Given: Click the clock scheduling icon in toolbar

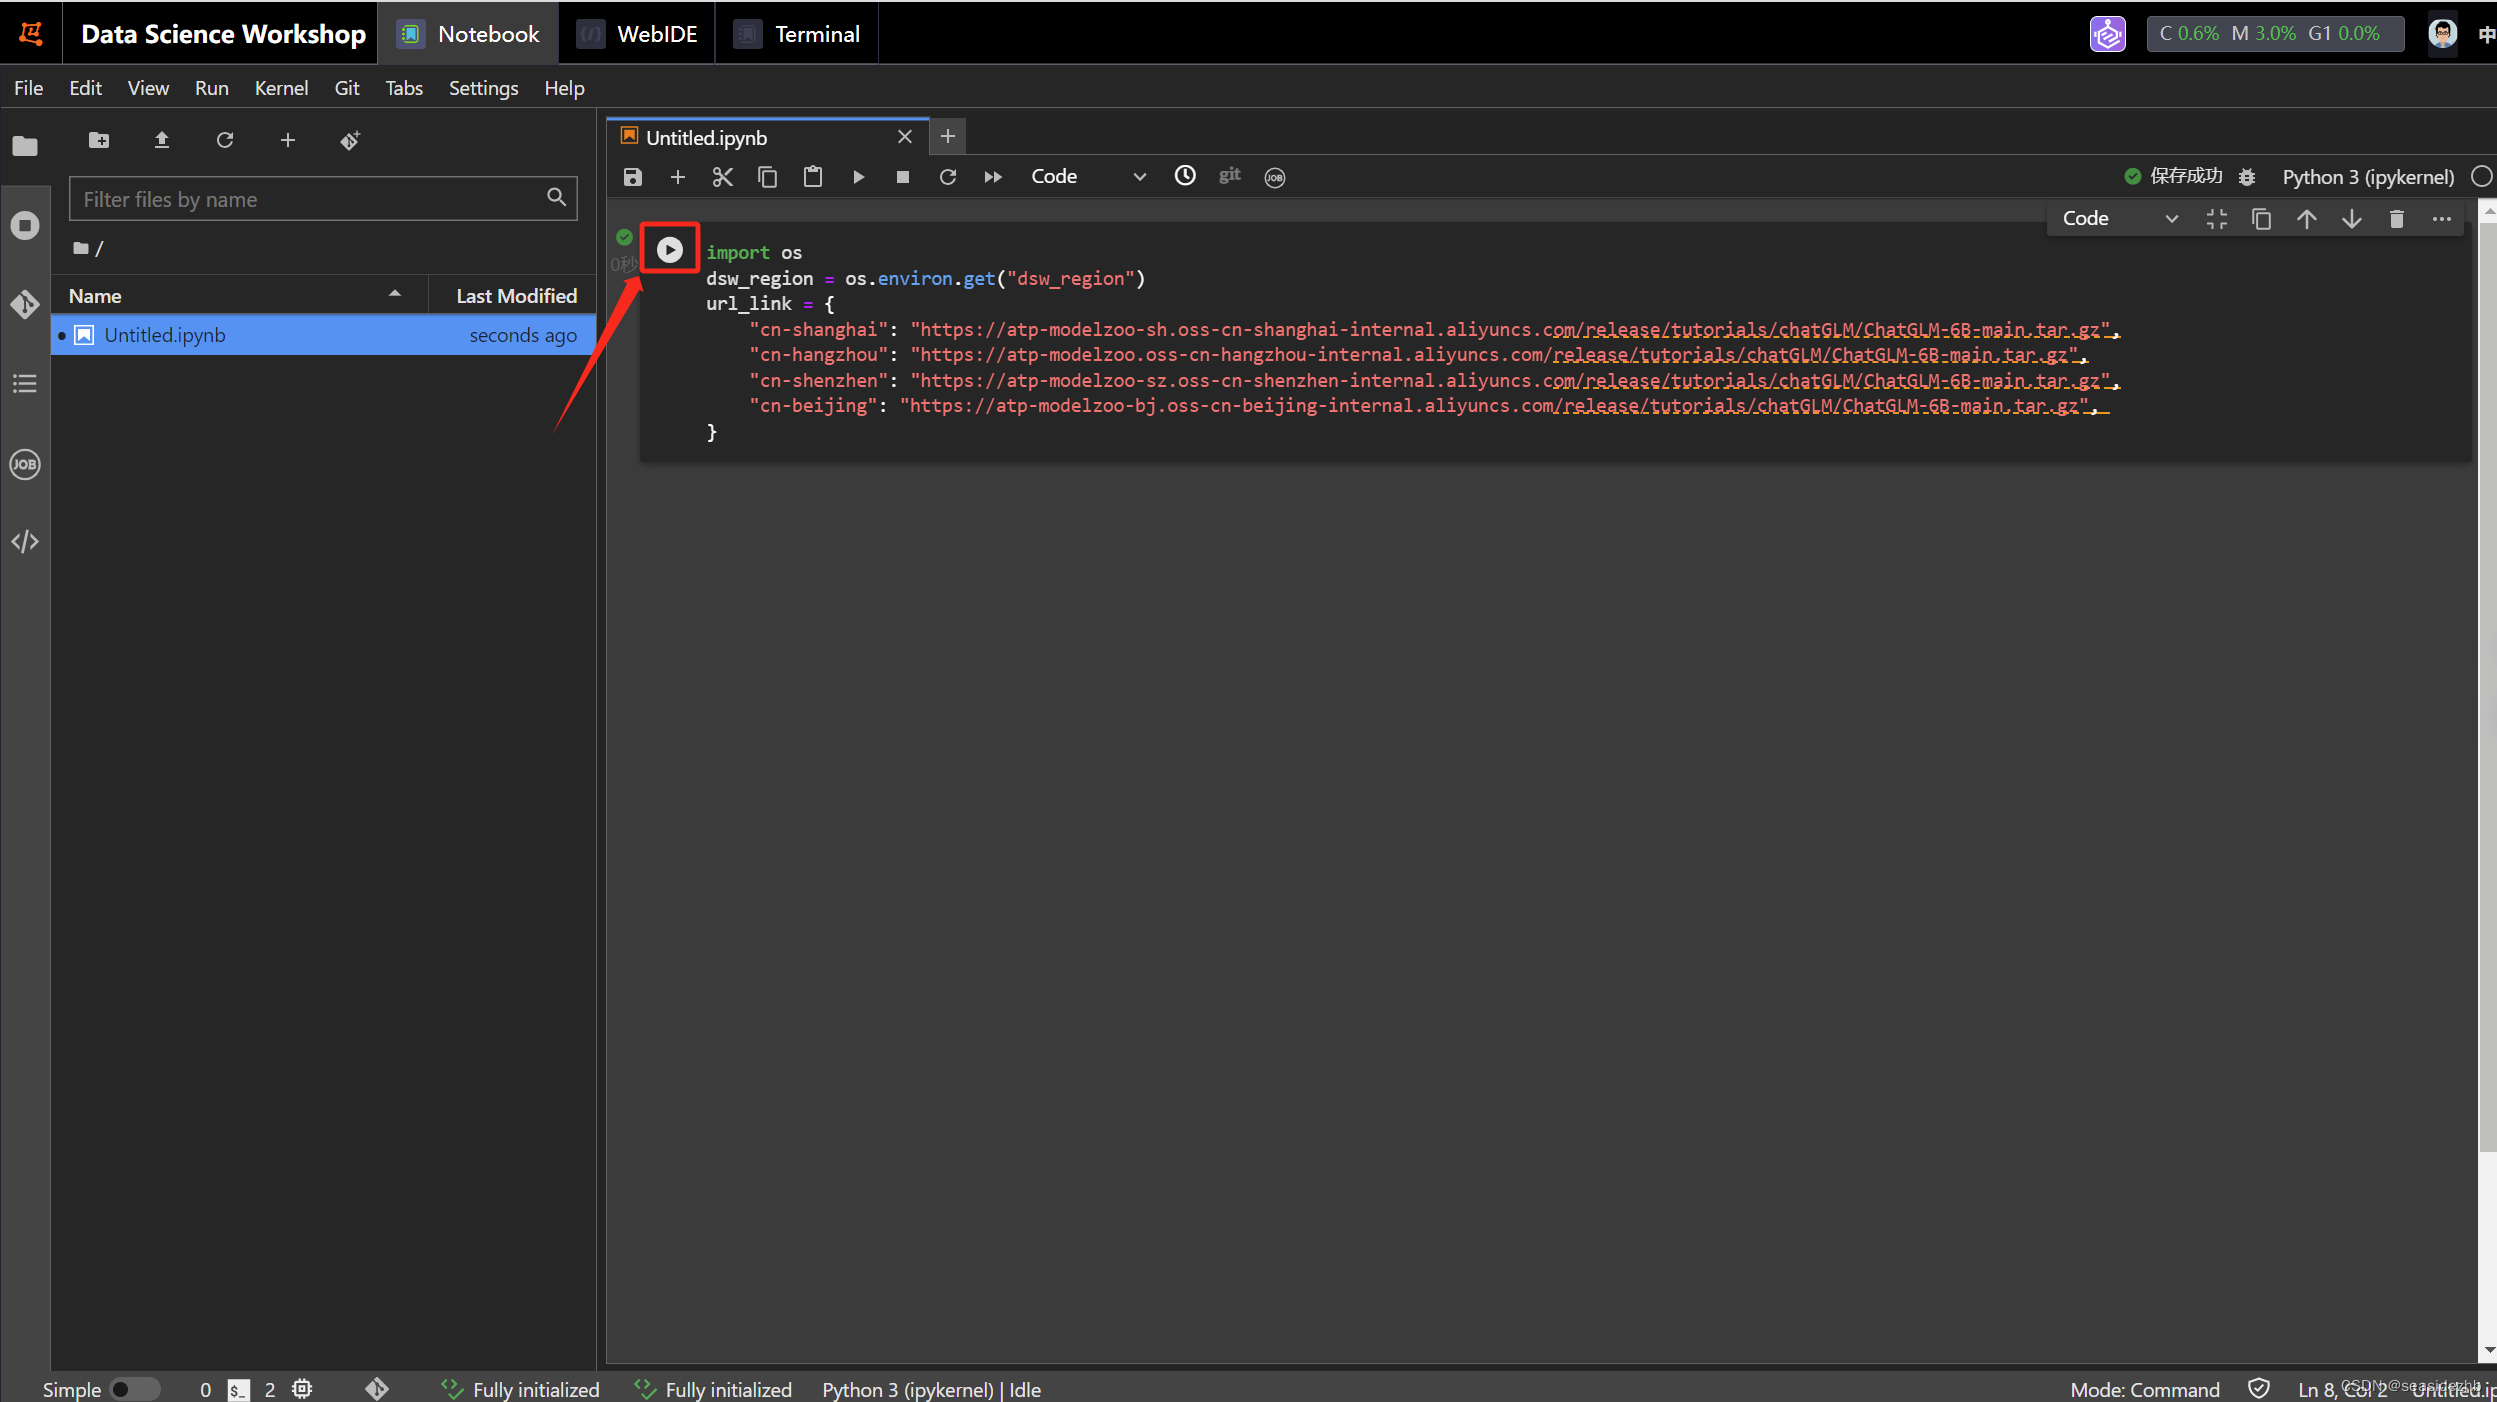Looking at the screenshot, I should point(1185,176).
